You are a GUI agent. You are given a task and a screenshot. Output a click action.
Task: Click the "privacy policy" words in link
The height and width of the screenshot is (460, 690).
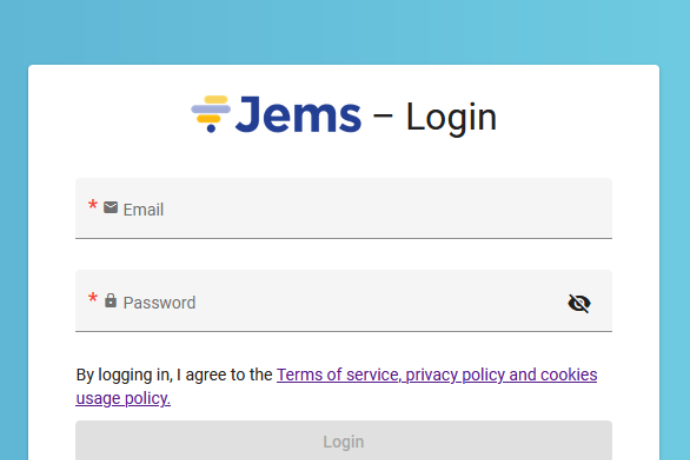click(x=455, y=375)
